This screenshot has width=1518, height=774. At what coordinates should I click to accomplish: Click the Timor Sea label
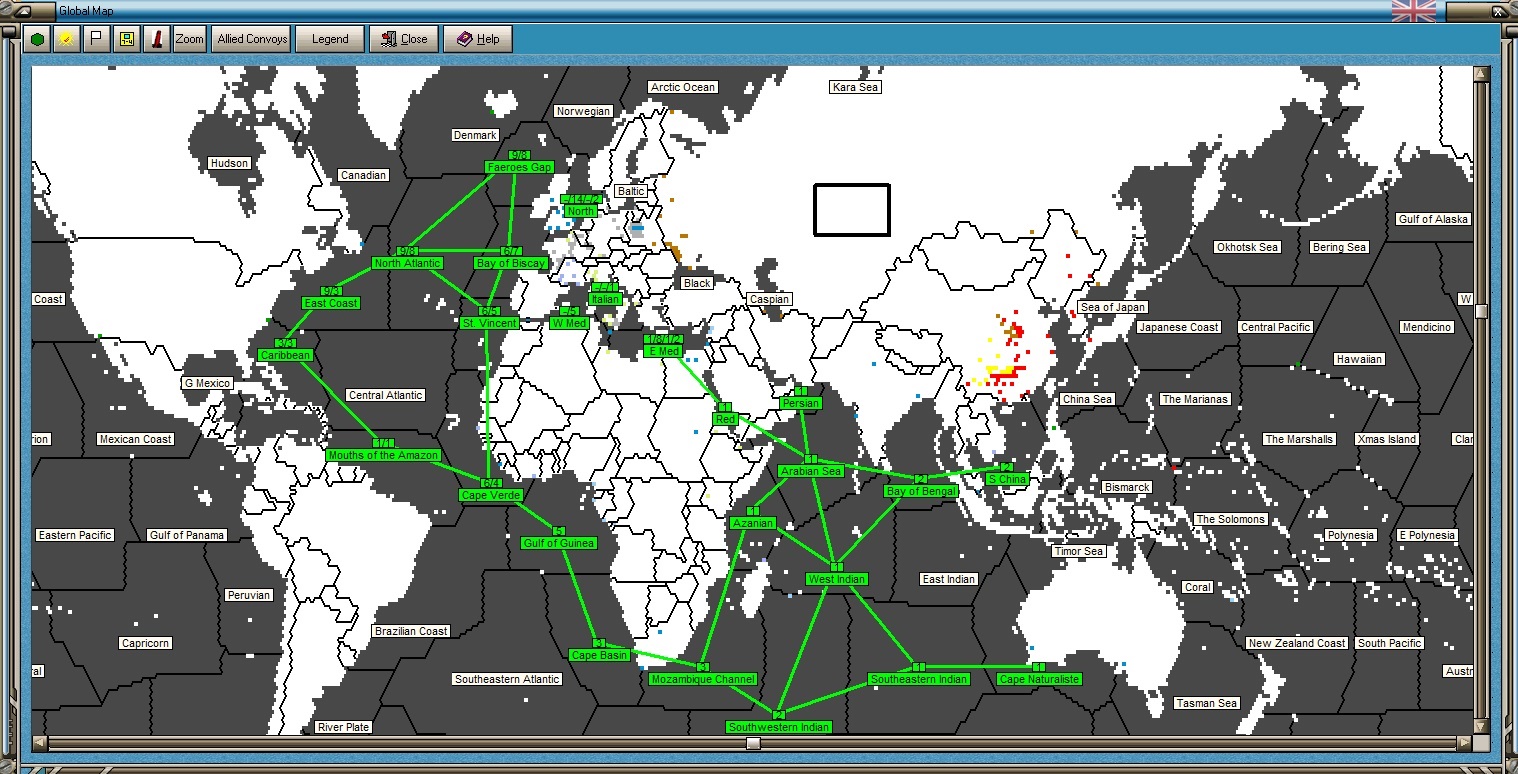tap(1079, 551)
